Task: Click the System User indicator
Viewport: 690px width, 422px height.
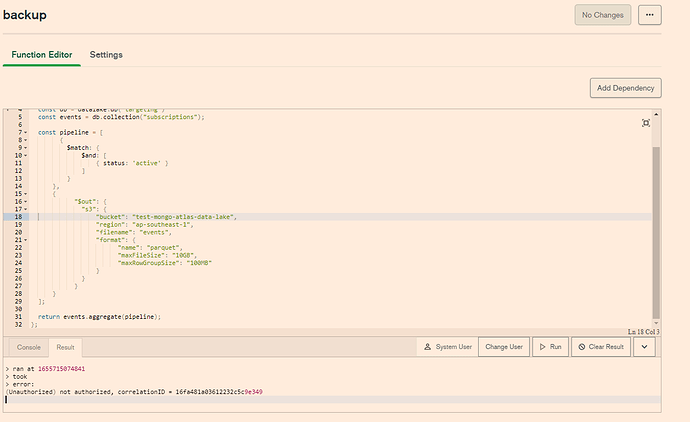Action: (x=446, y=347)
